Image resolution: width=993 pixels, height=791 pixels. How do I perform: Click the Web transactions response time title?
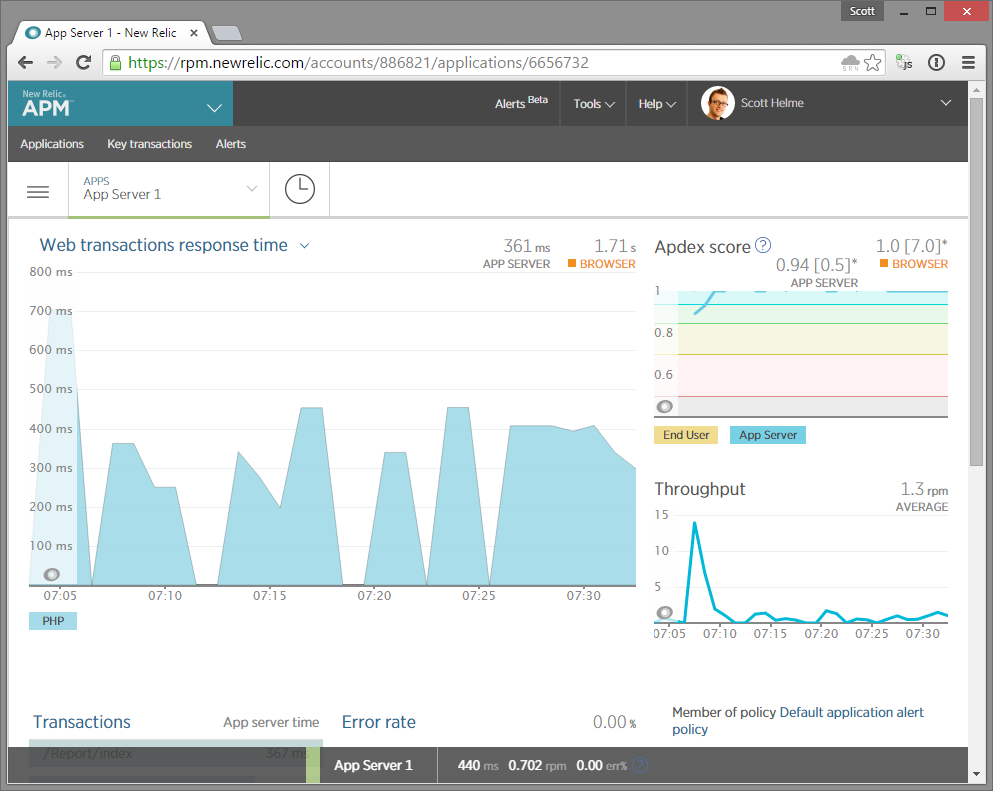(163, 245)
